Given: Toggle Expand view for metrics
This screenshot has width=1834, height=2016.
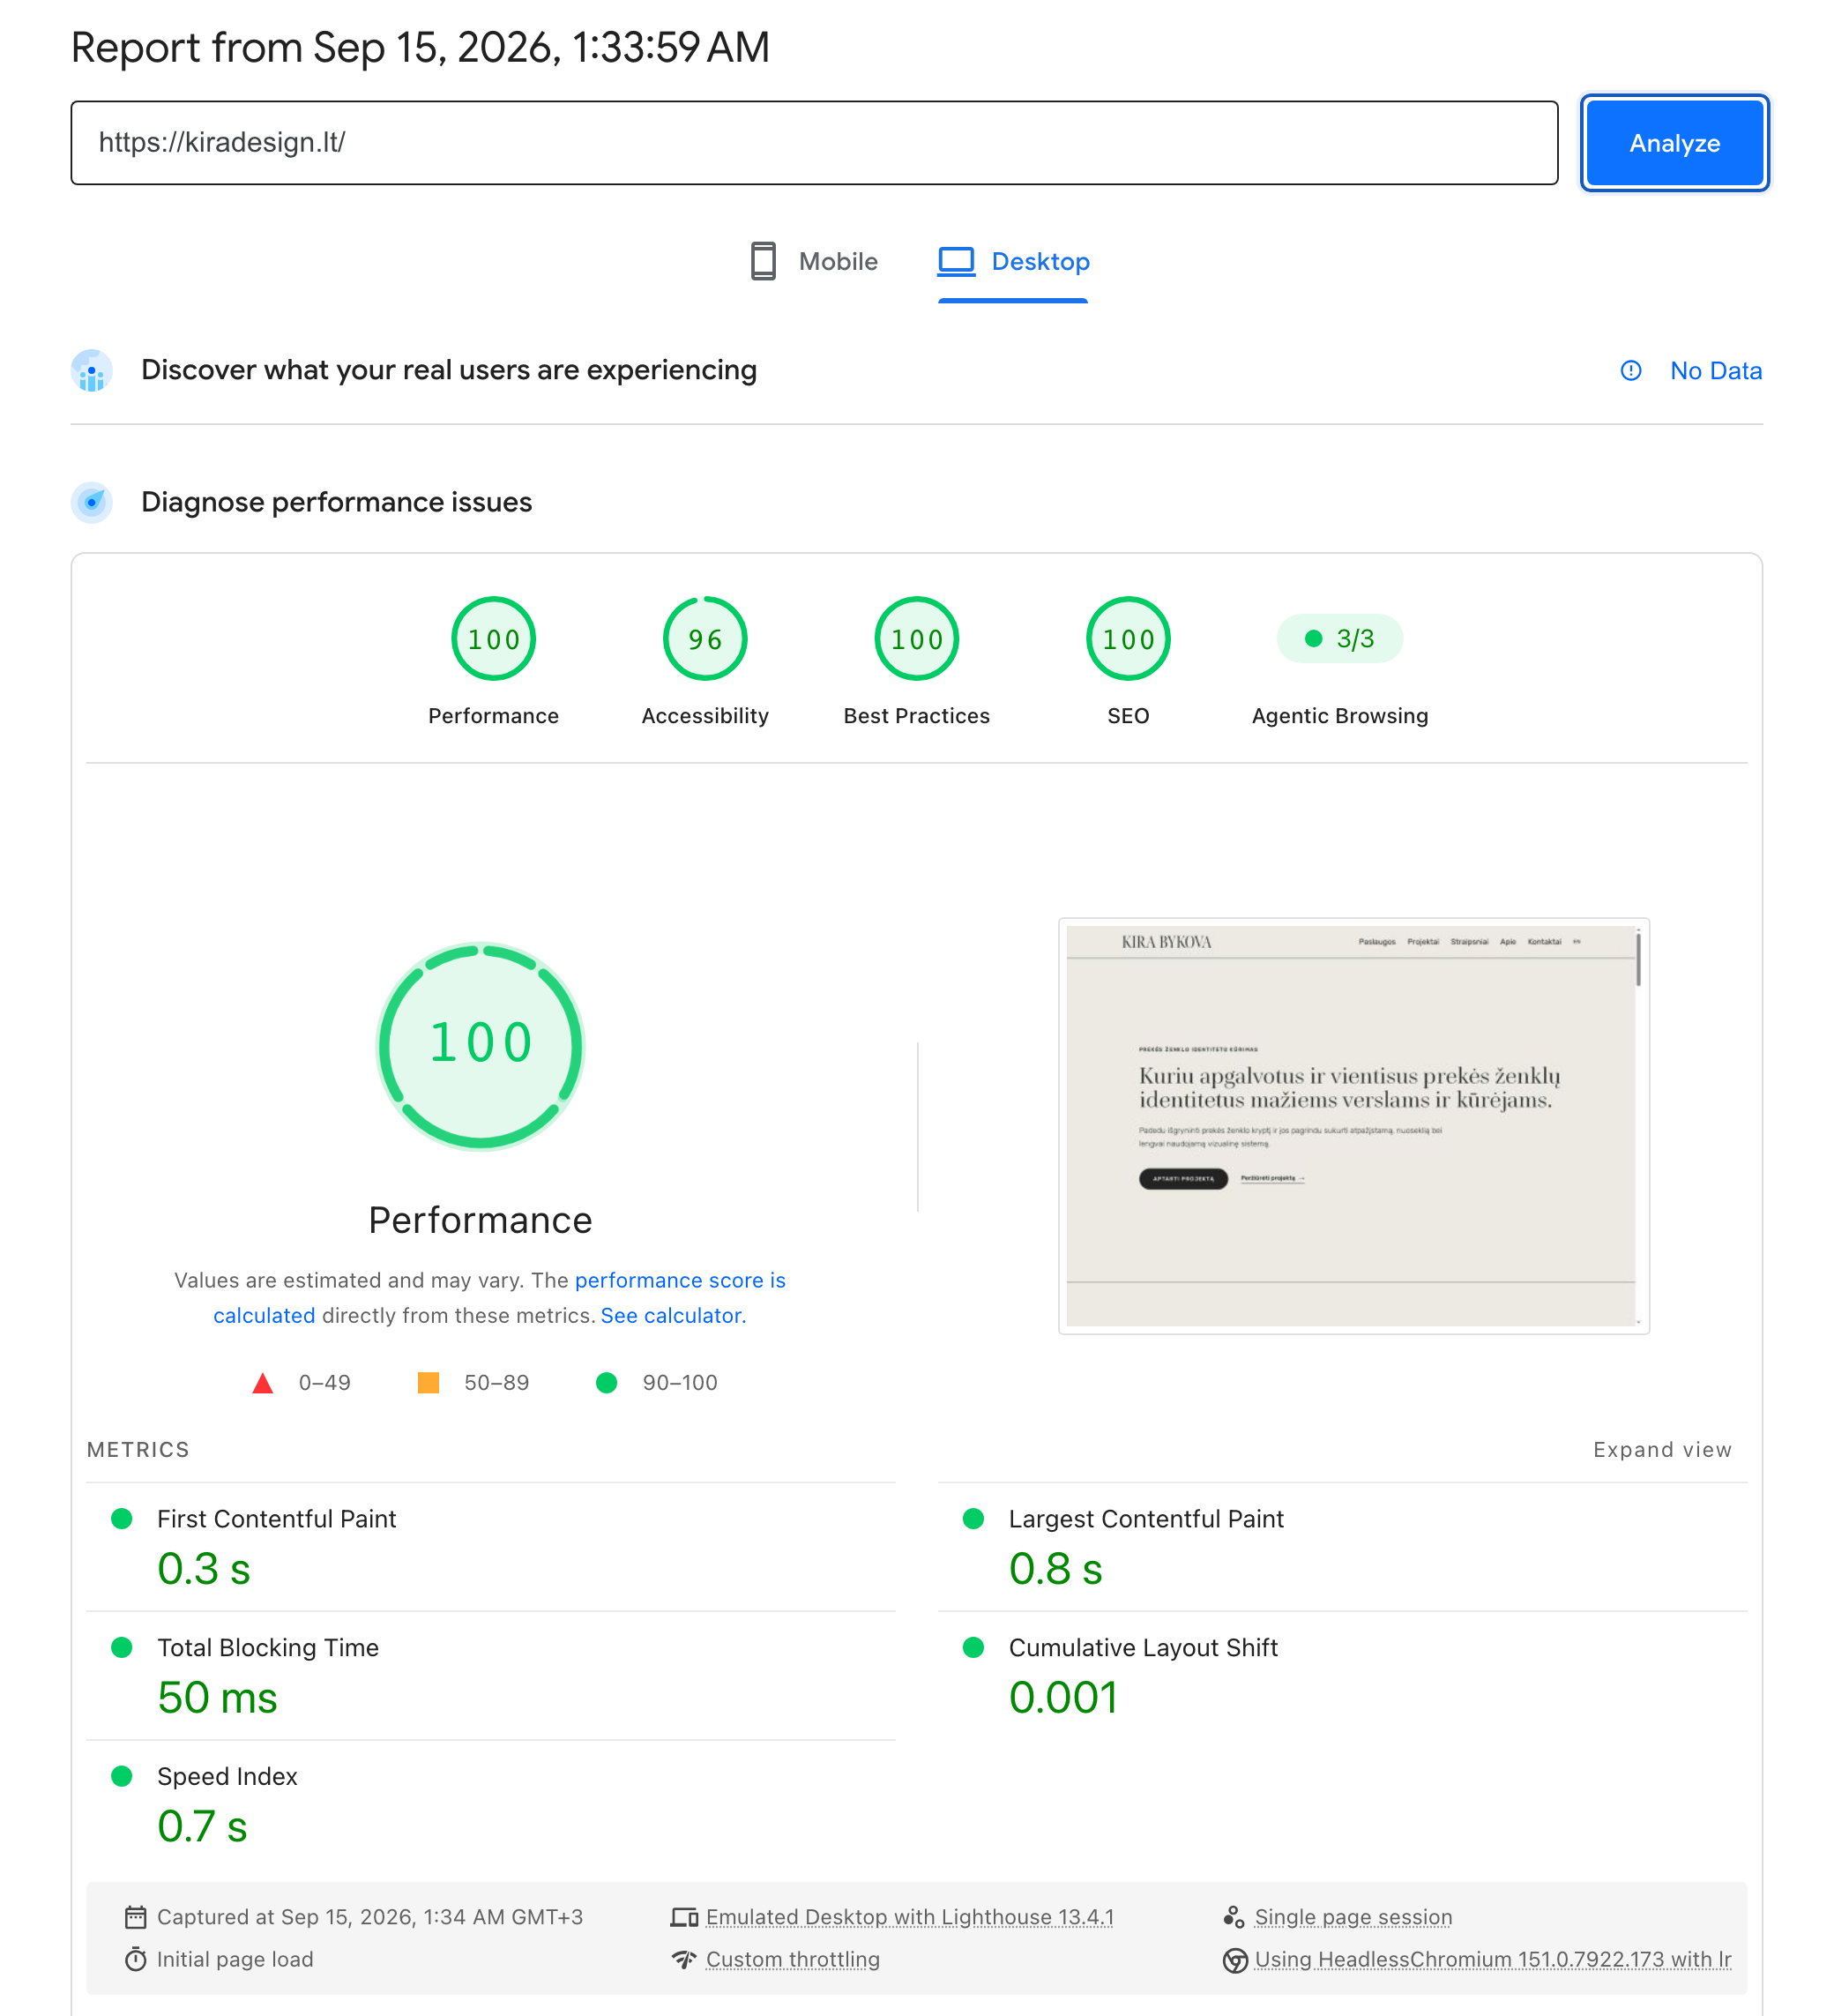Looking at the screenshot, I should pos(1662,1449).
